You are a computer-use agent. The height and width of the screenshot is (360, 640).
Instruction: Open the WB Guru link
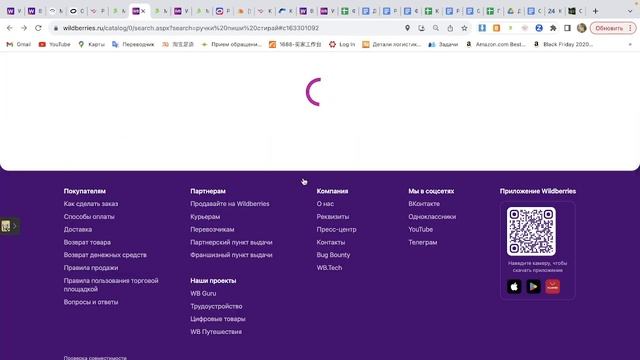pos(203,293)
